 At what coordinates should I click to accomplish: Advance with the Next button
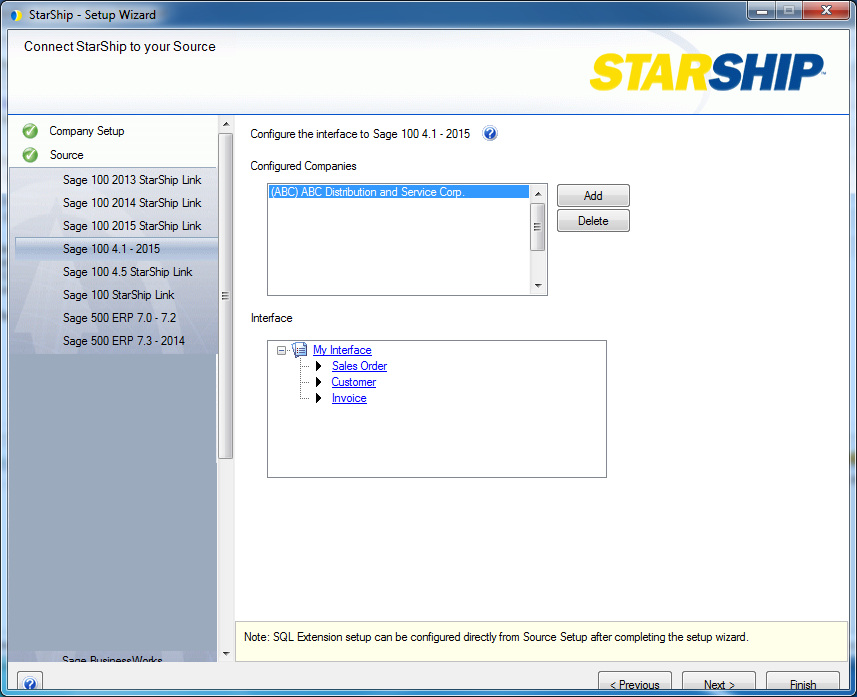tap(719, 683)
